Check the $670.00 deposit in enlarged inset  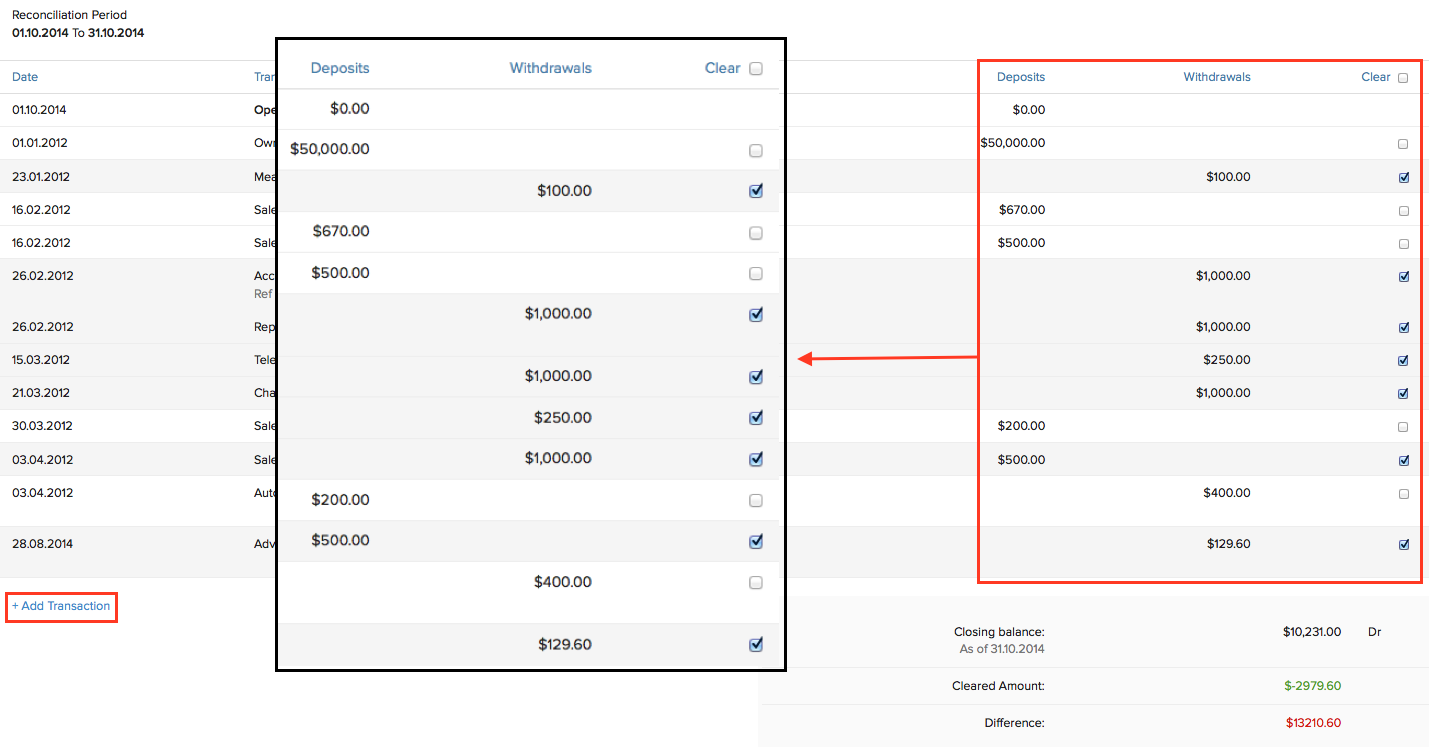(x=756, y=233)
